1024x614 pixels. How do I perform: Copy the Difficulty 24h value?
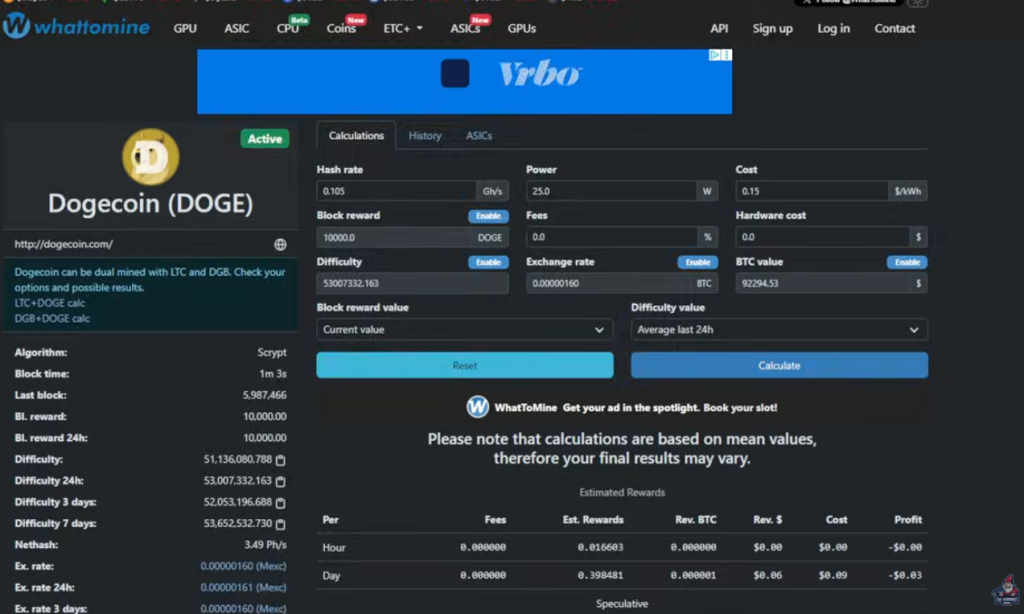281,481
